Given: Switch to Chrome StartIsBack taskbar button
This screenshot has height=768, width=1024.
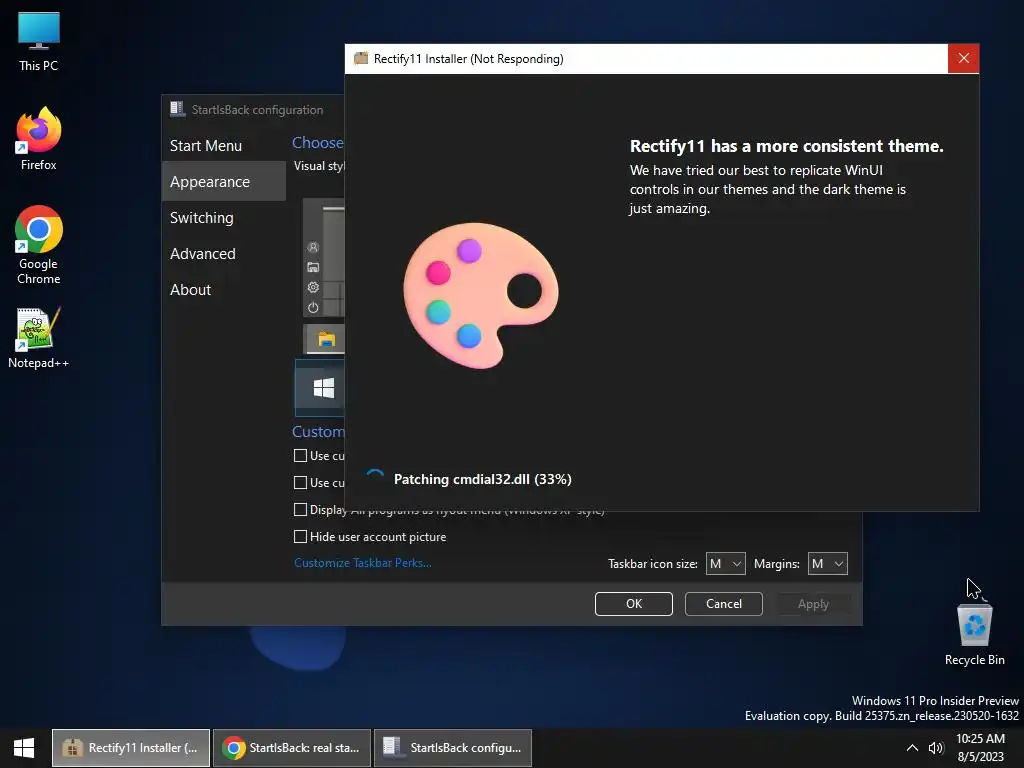Looking at the screenshot, I should 292,748.
